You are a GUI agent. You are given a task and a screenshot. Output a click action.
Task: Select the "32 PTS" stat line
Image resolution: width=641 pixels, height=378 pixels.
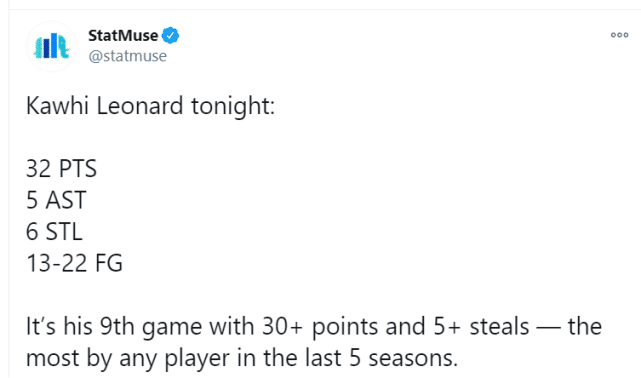(x=61, y=169)
